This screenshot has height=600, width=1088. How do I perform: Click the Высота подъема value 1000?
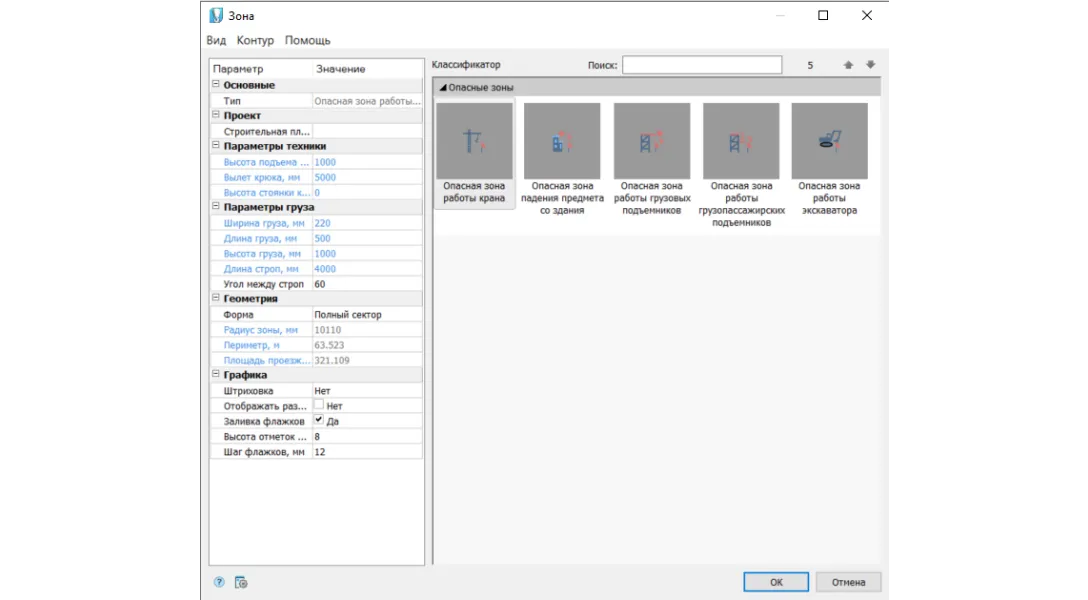click(367, 162)
